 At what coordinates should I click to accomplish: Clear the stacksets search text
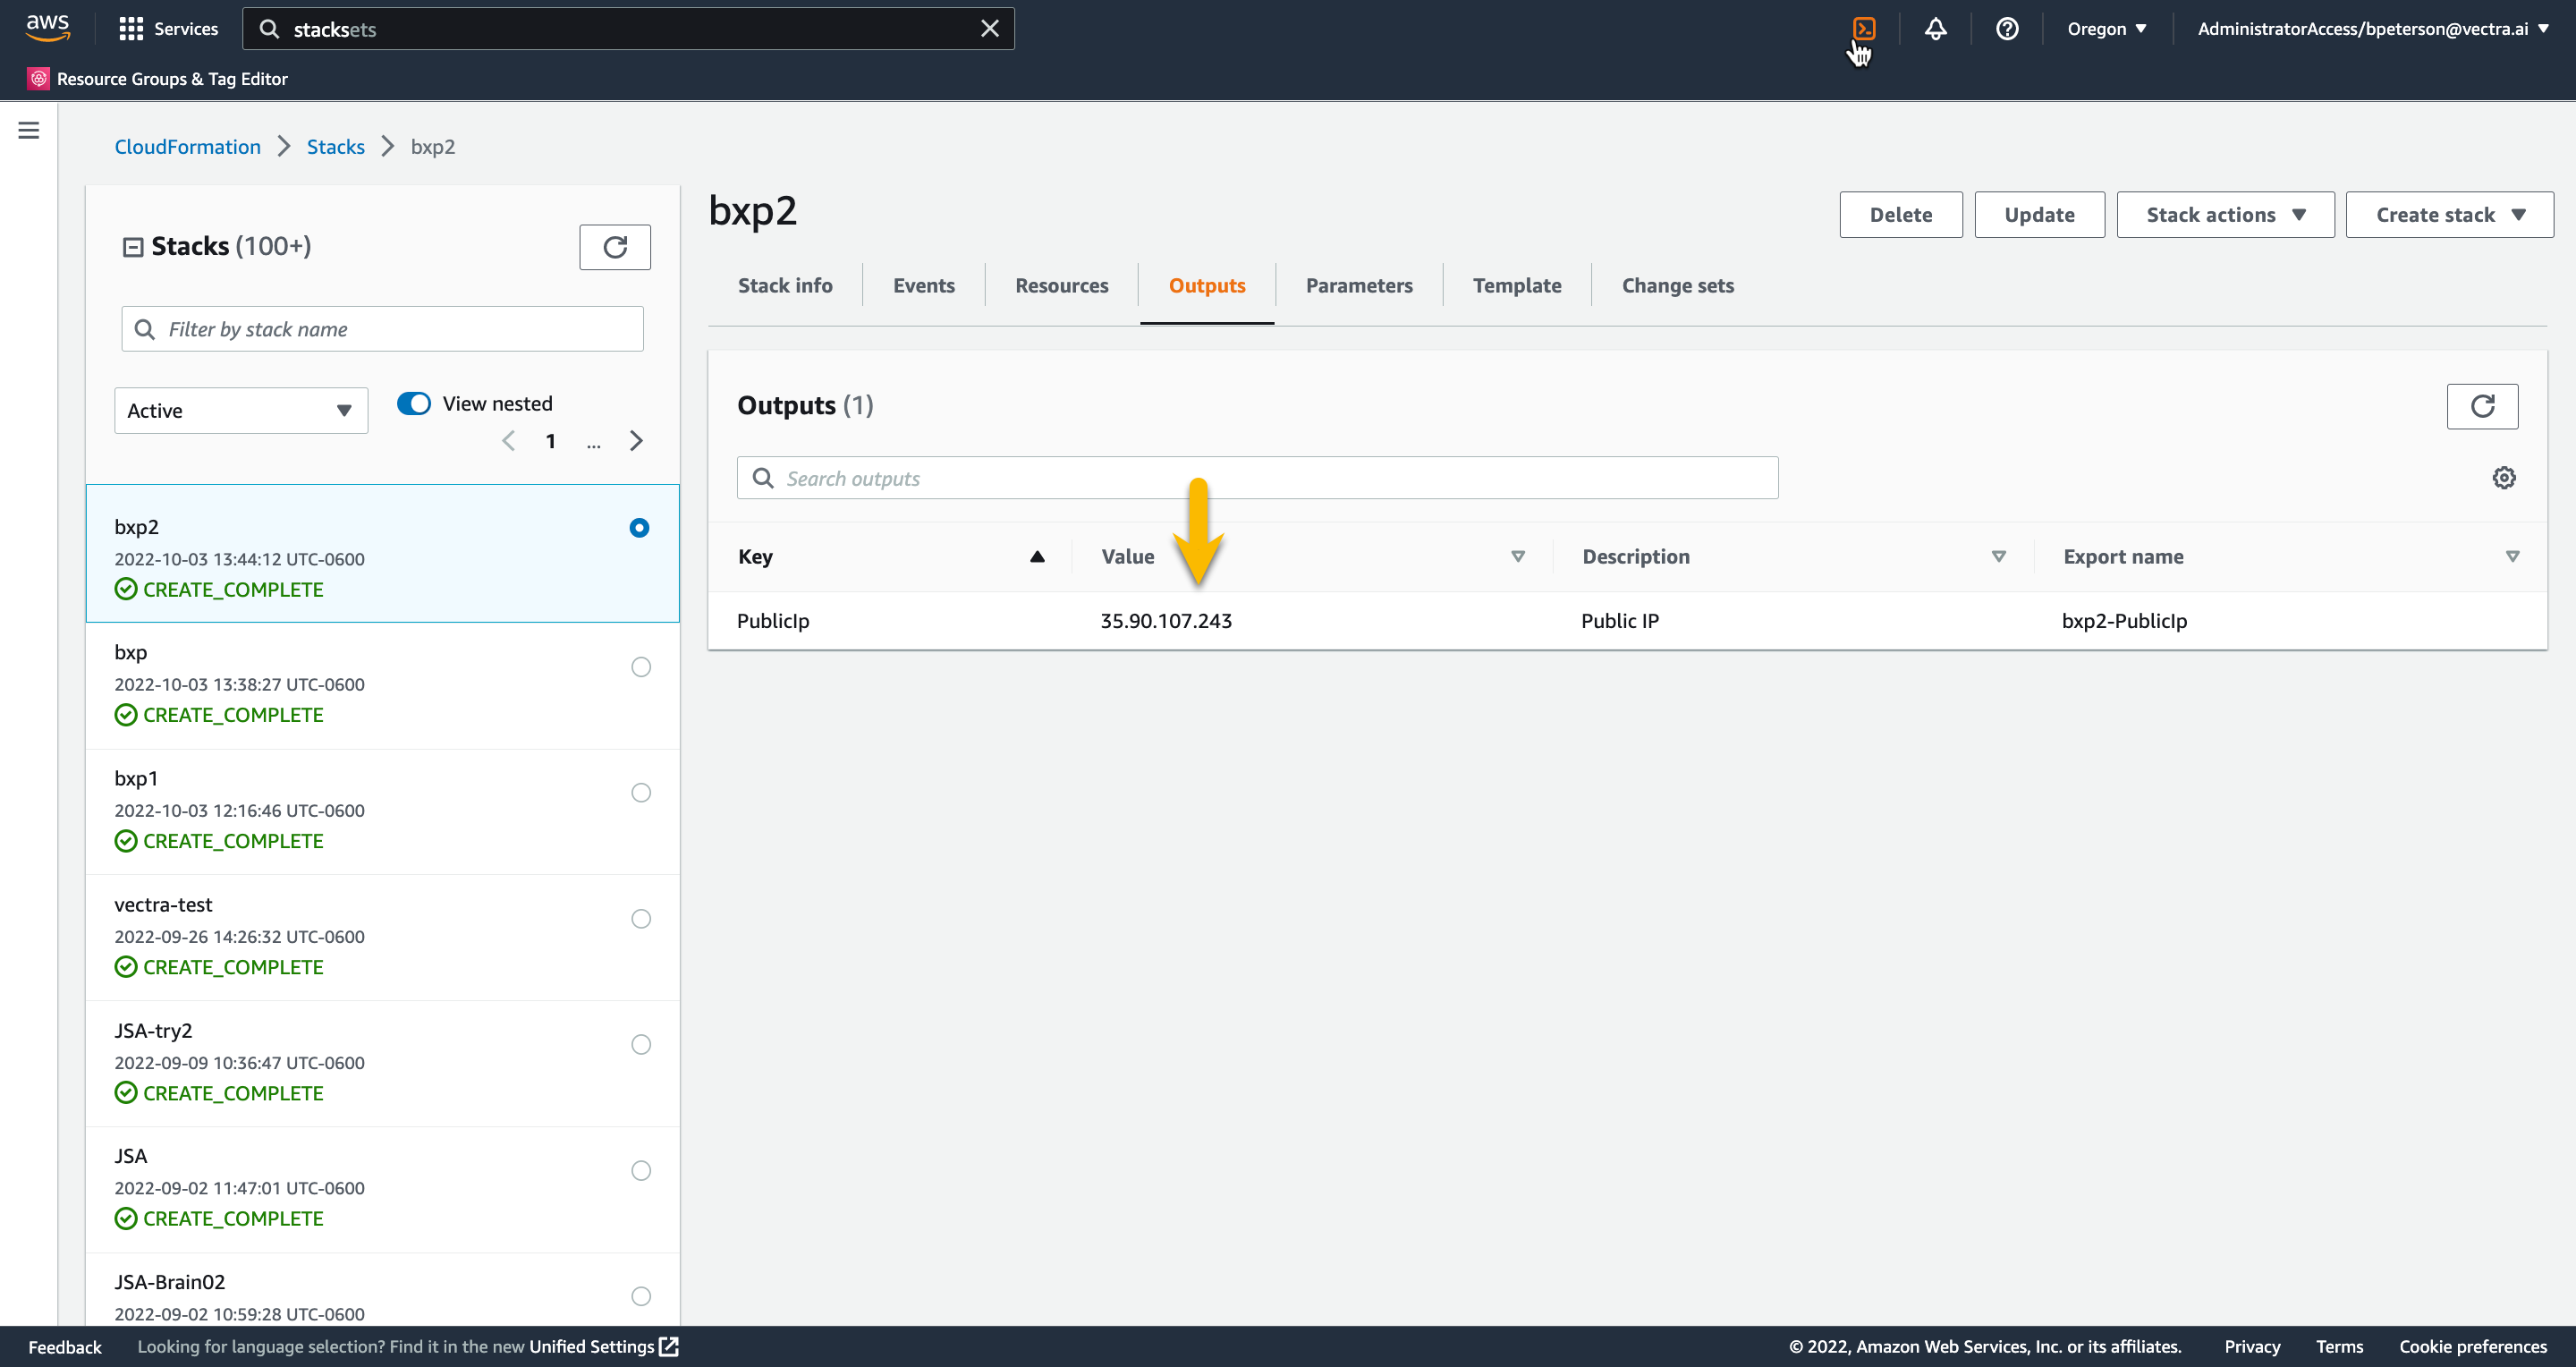point(989,28)
